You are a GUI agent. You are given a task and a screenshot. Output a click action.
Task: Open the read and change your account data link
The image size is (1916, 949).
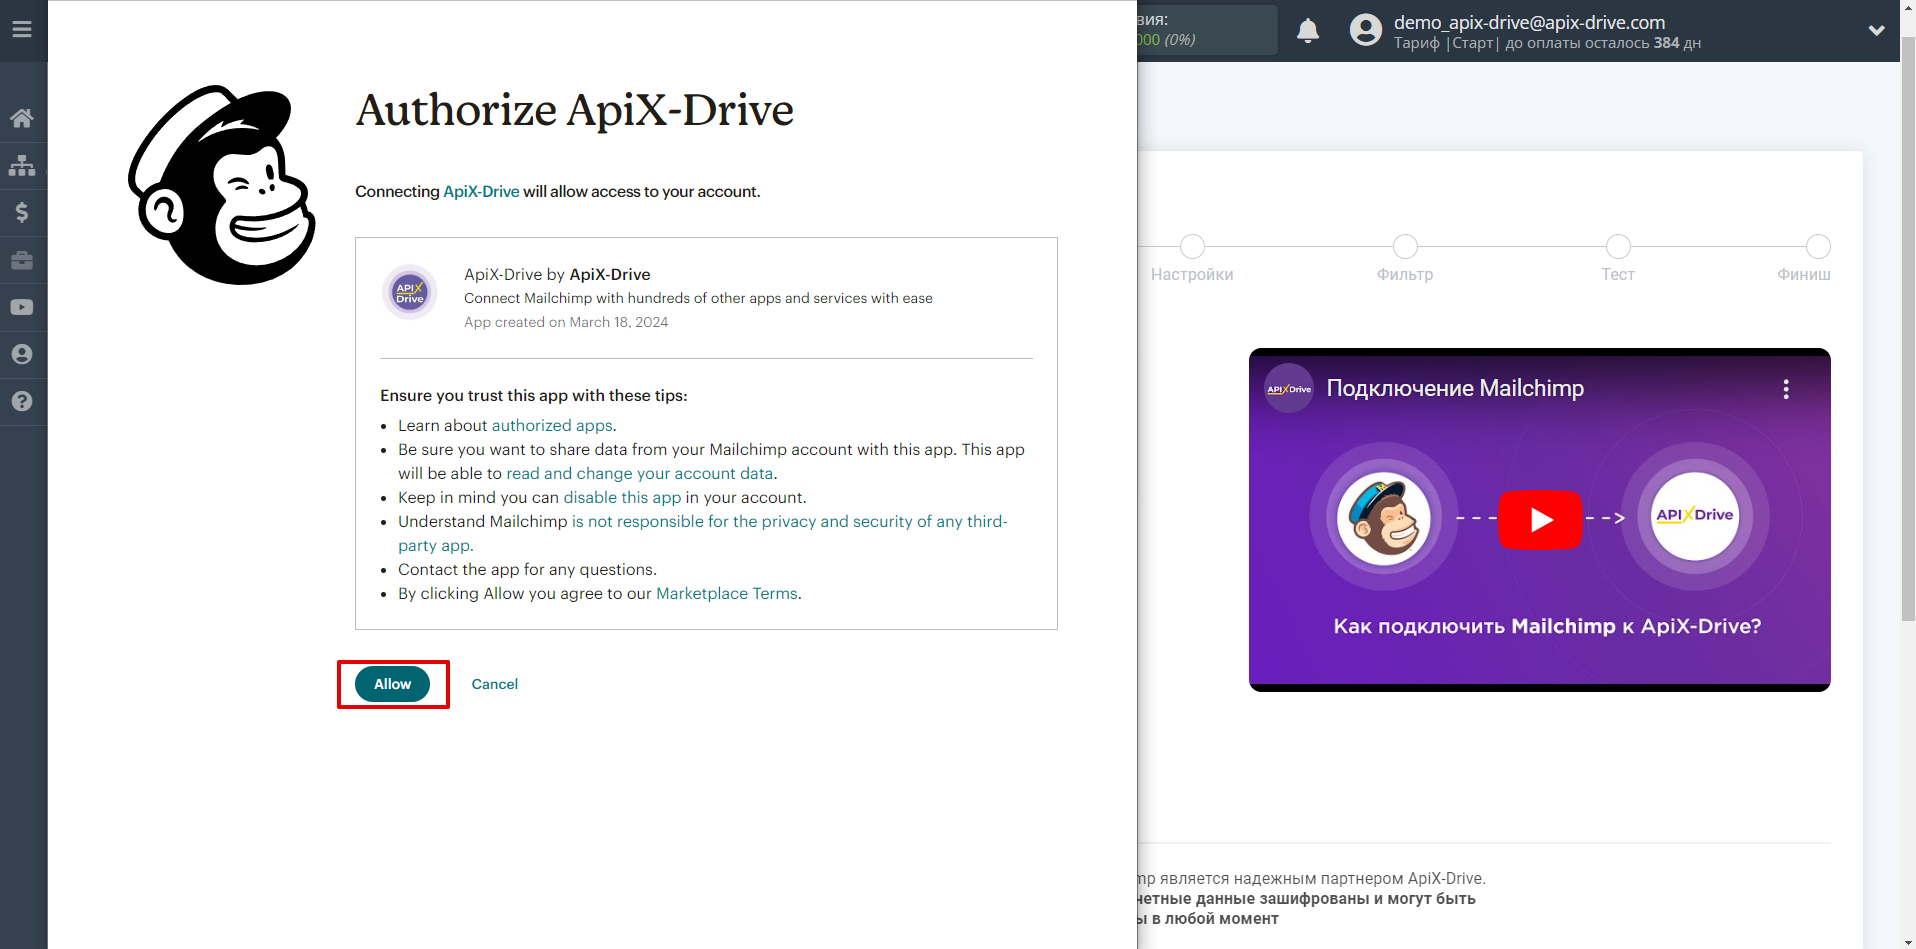coord(640,473)
